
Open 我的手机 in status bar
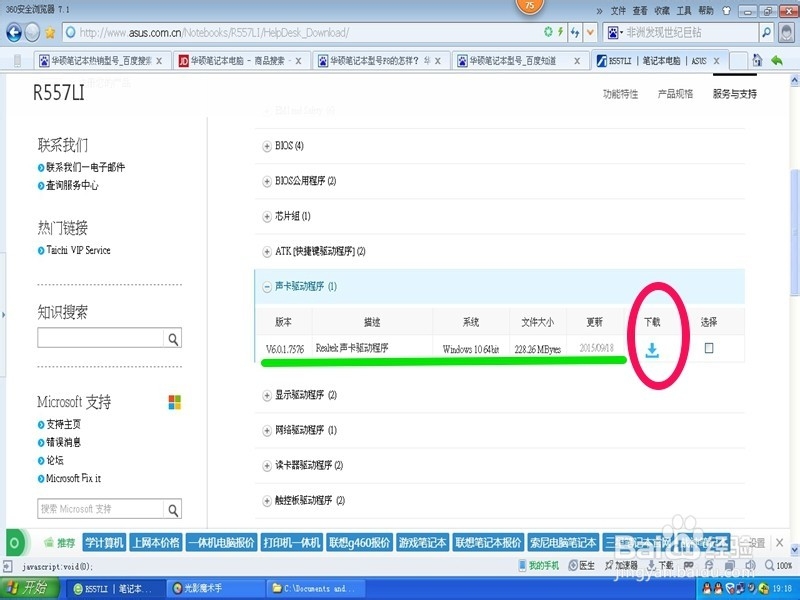point(538,565)
